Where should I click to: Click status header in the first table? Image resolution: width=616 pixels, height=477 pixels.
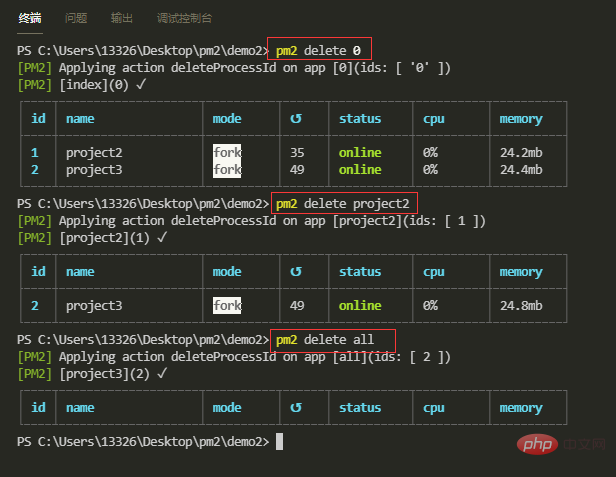coord(360,119)
